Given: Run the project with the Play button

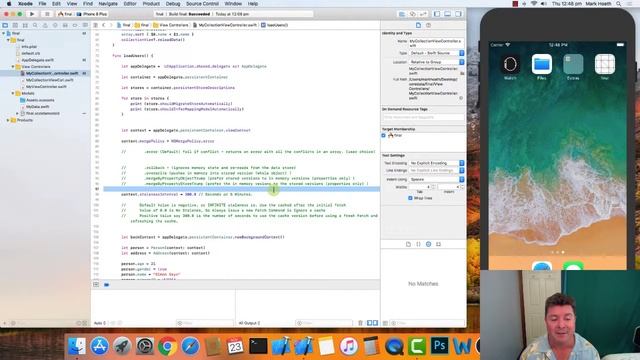Looking at the screenshot, I should (x=32, y=14).
